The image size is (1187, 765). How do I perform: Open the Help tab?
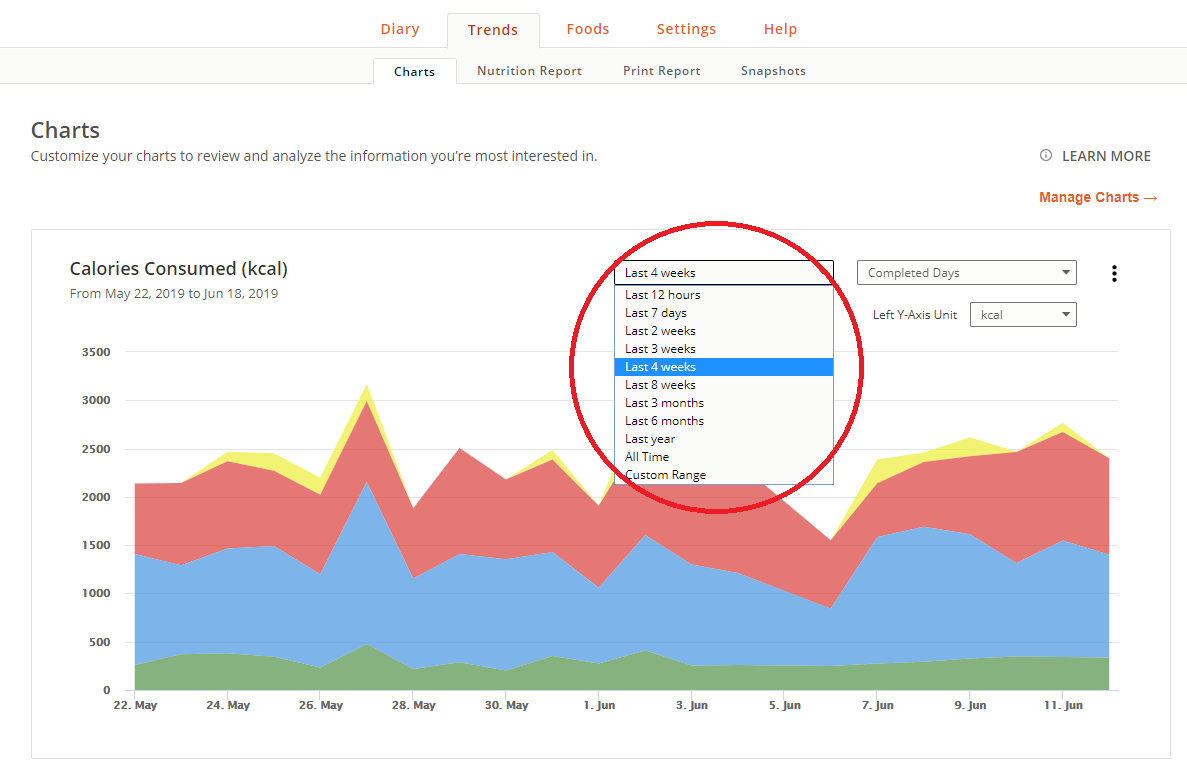780,29
